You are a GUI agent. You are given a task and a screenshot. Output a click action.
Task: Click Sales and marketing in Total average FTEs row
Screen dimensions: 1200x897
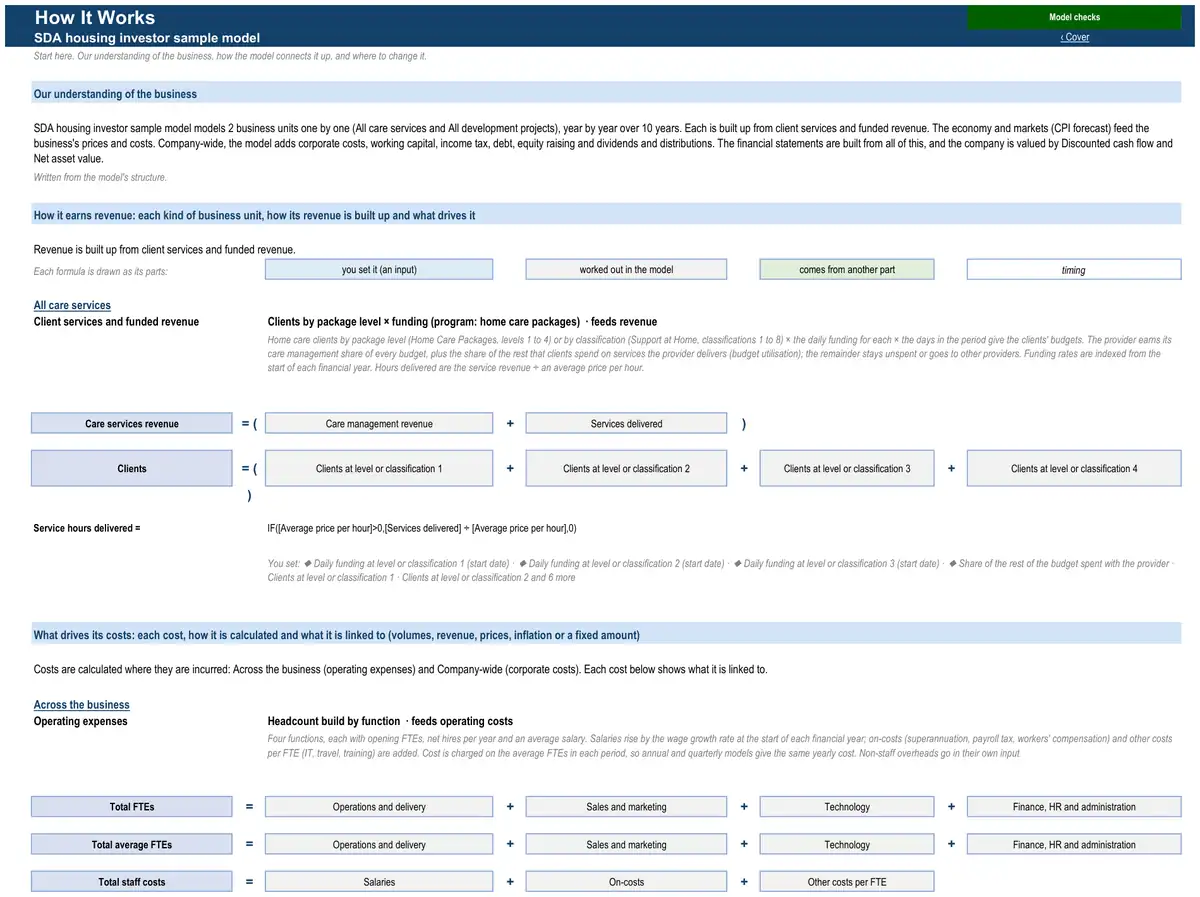[x=626, y=845]
